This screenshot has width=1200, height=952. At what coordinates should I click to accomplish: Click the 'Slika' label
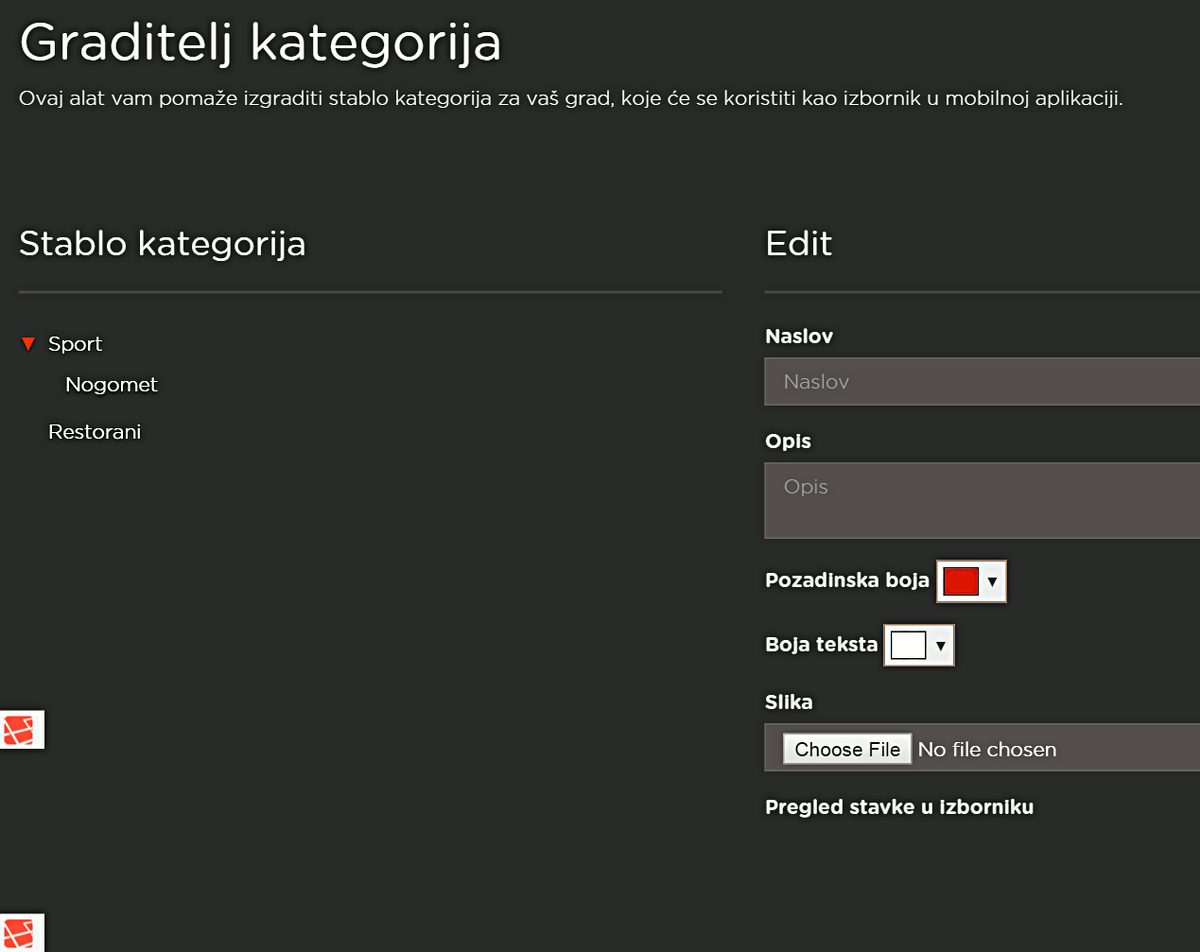tap(789, 702)
